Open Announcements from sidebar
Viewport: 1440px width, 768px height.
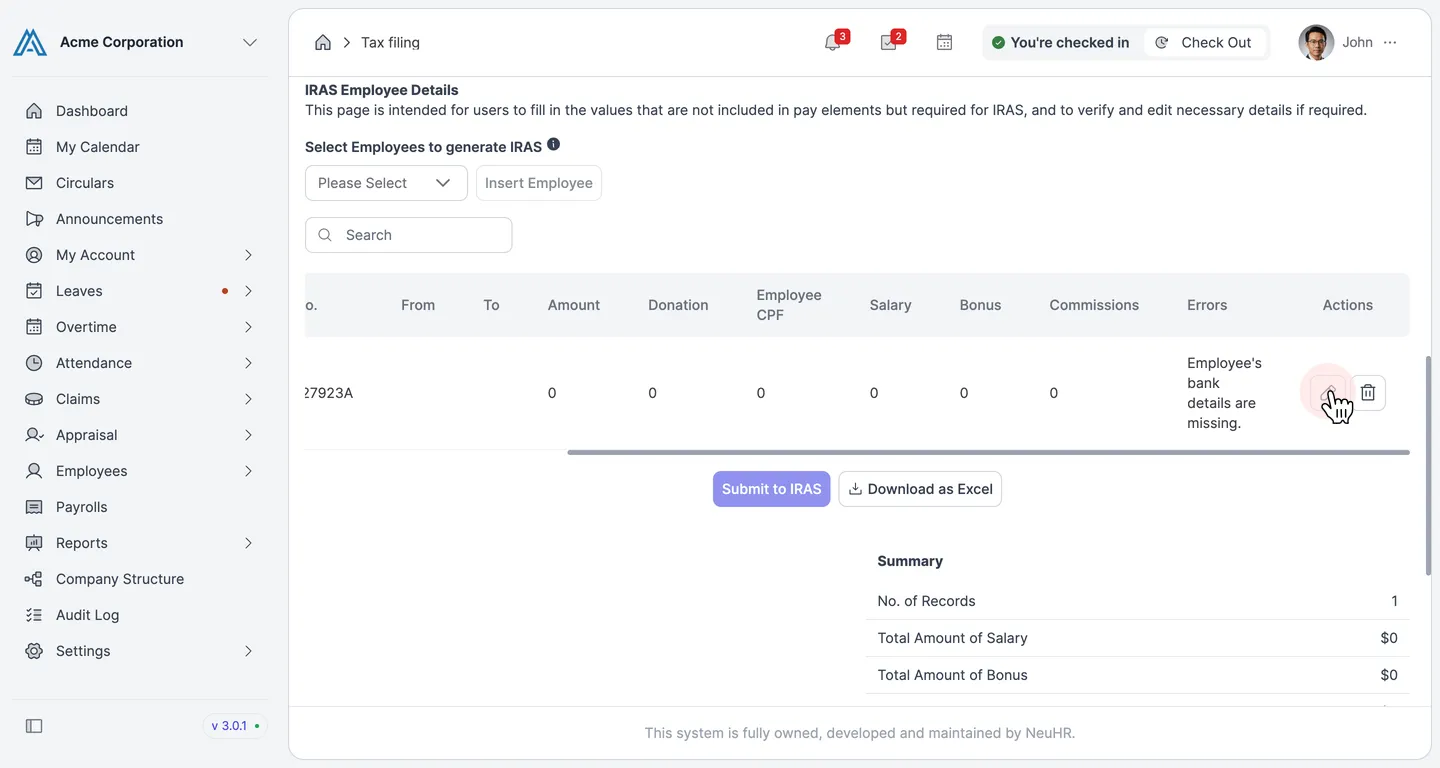pyautogui.click(x=140, y=219)
